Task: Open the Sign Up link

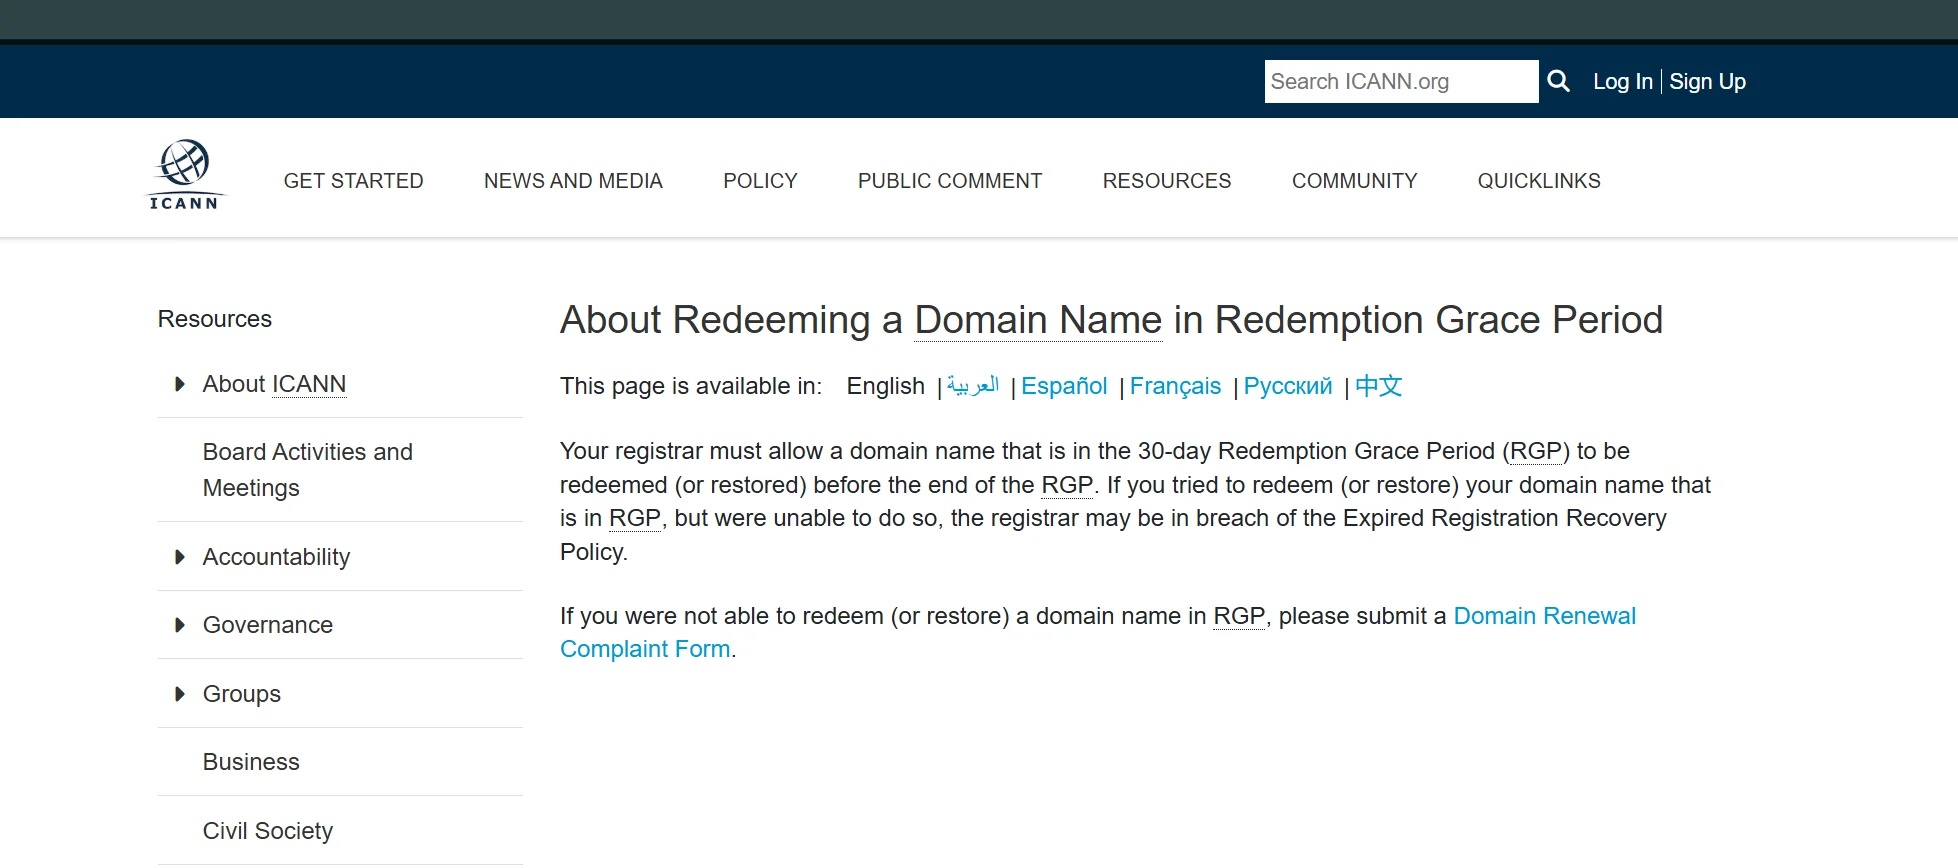Action: [1707, 82]
